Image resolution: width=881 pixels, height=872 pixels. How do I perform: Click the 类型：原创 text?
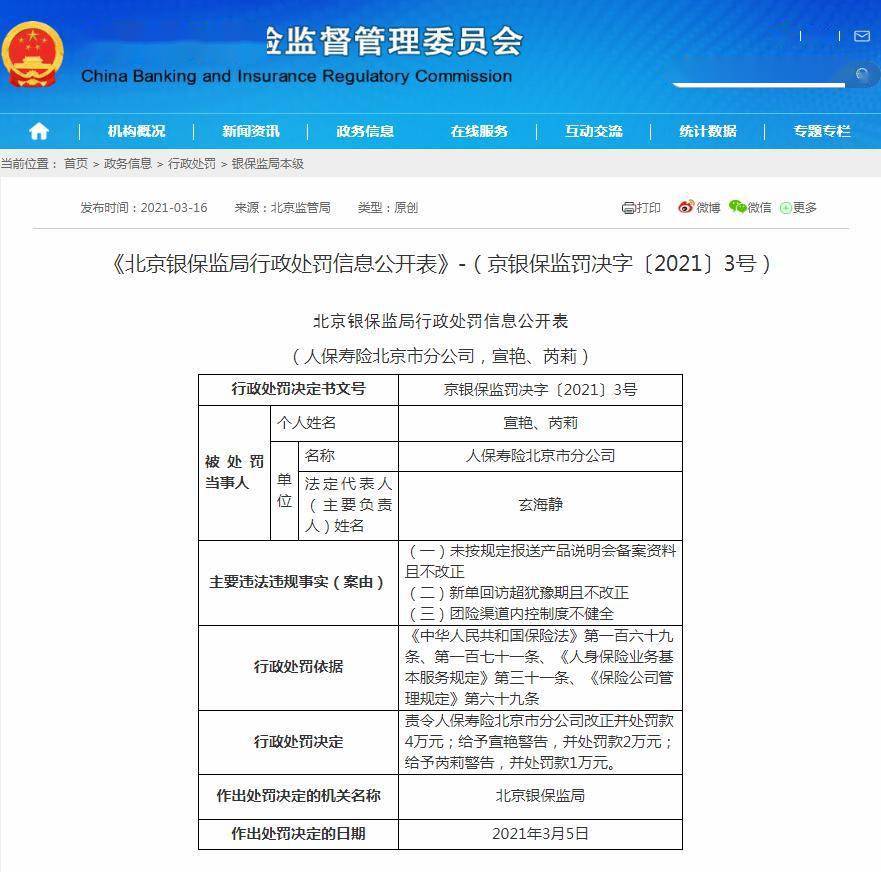point(388,208)
